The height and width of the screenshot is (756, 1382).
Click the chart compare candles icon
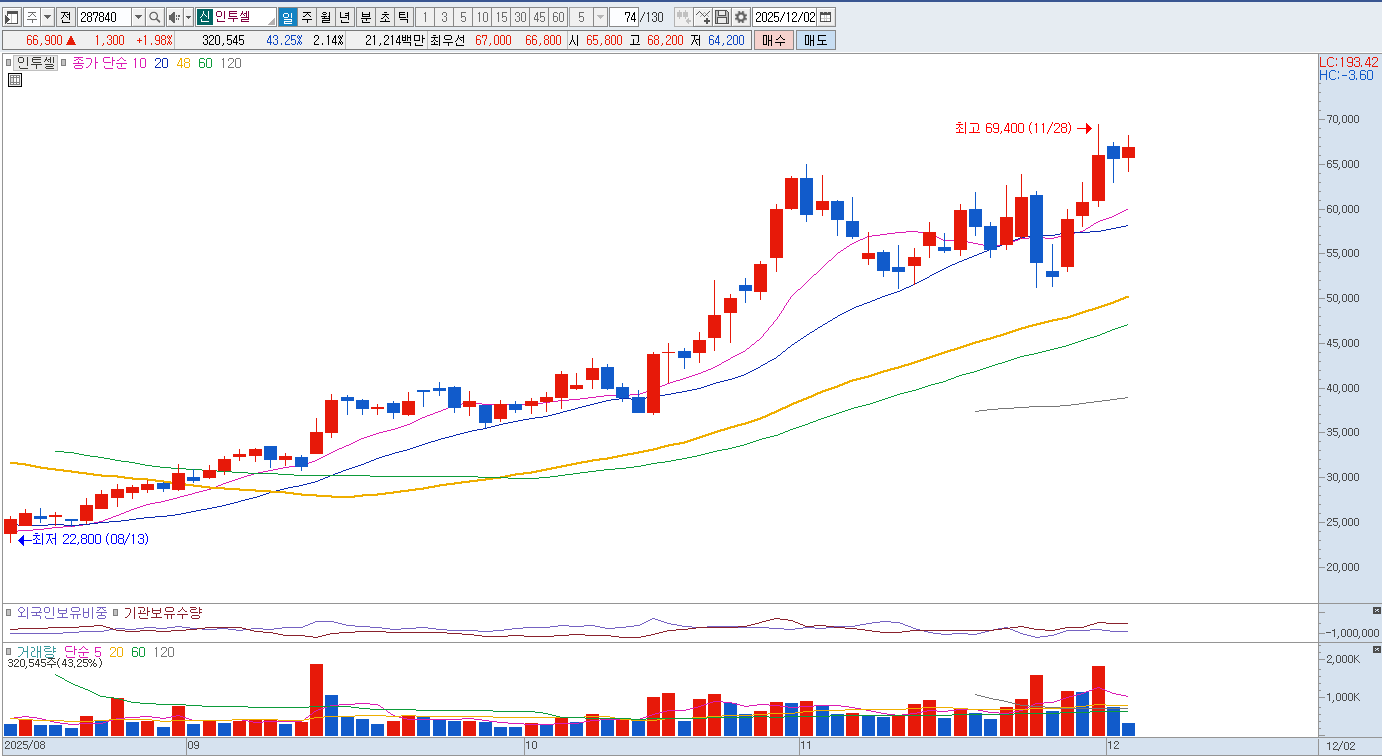pos(683,17)
